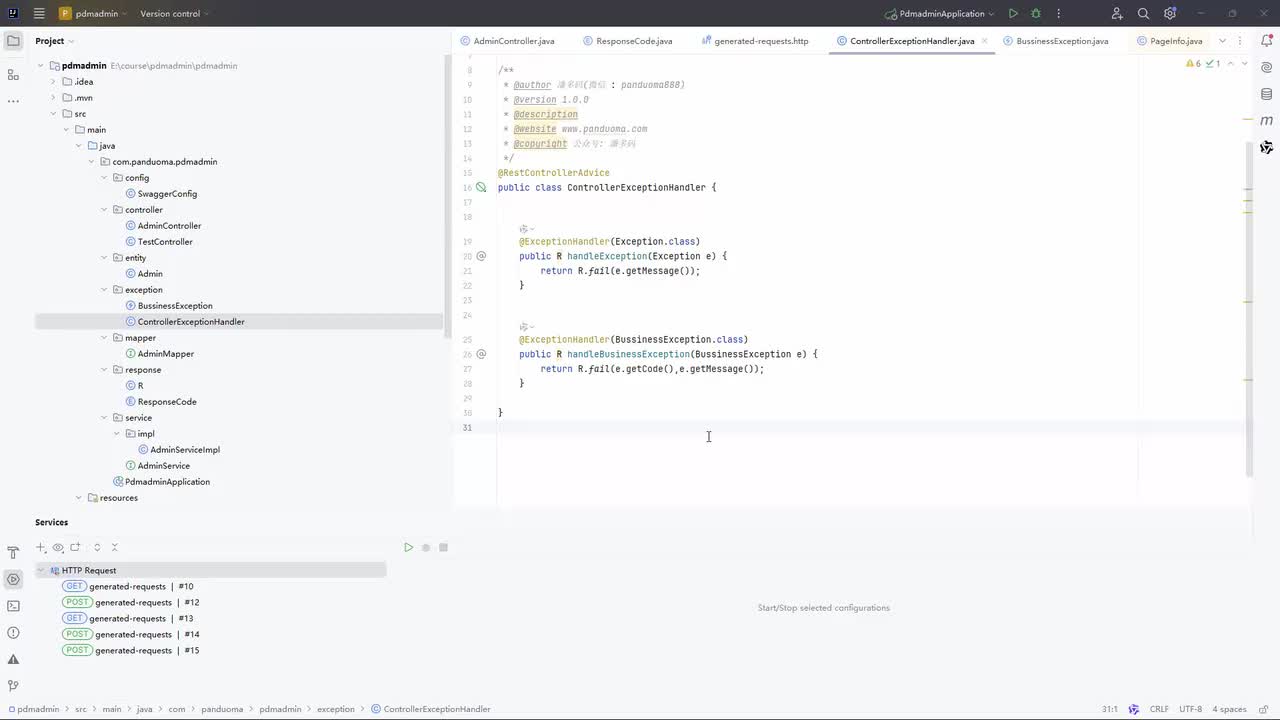This screenshot has width=1280, height=720.
Task: Run PdmadminApplication with the green play icon
Action: pyautogui.click(x=1013, y=14)
